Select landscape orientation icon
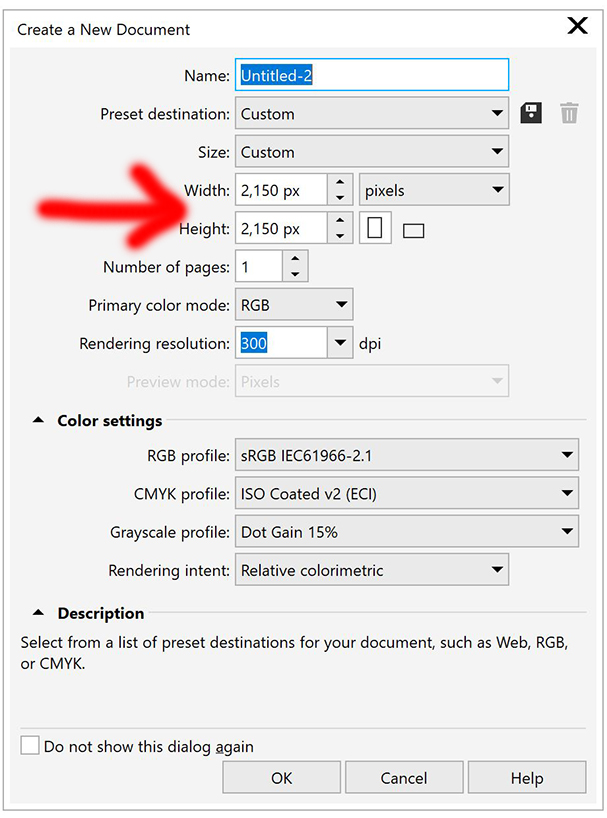 (413, 230)
